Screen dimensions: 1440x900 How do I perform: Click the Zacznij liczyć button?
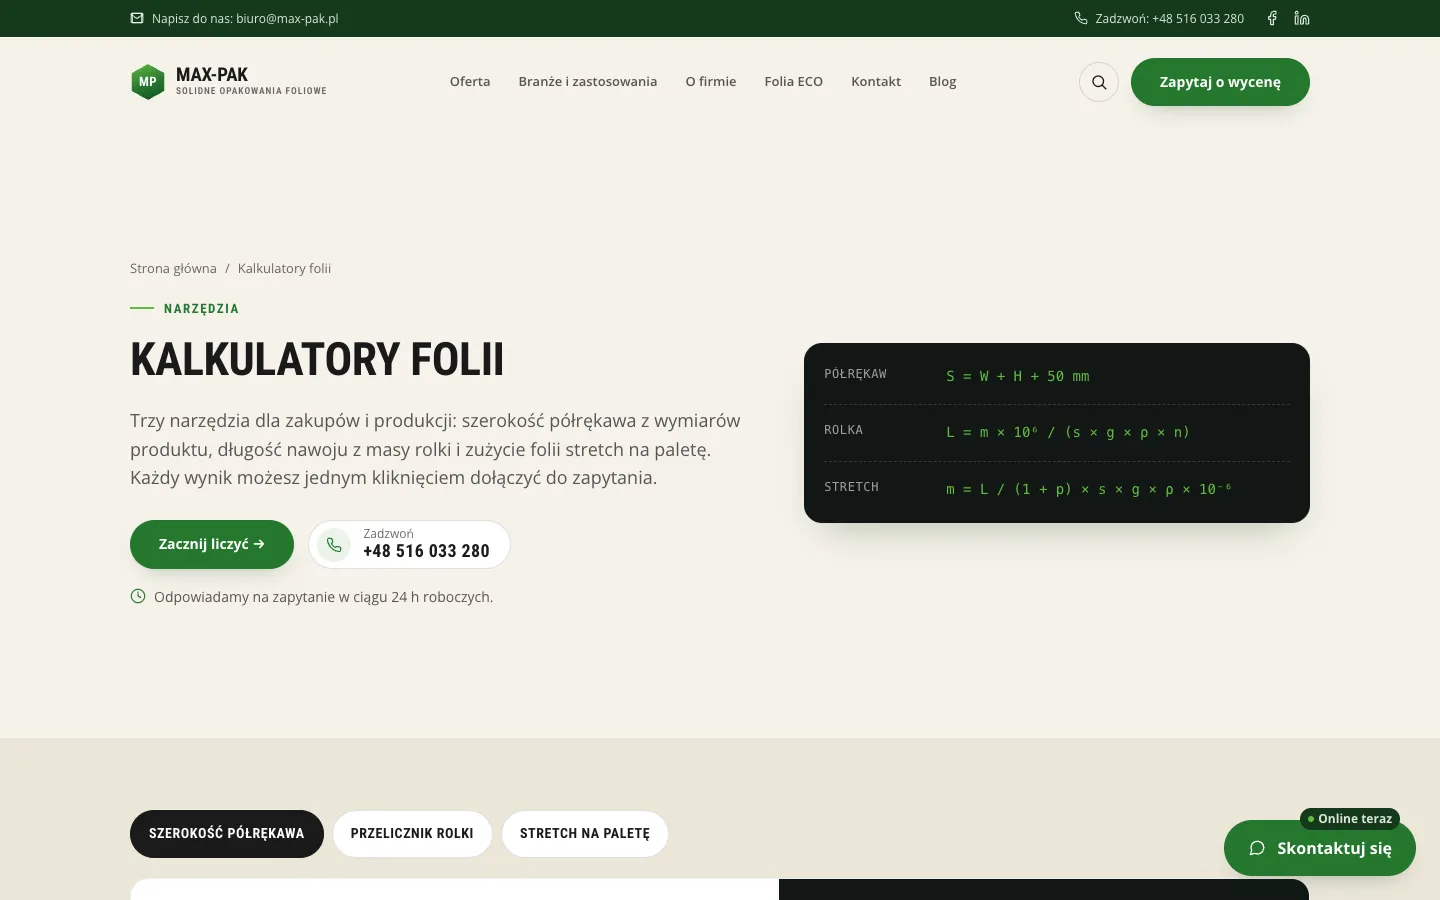point(212,544)
